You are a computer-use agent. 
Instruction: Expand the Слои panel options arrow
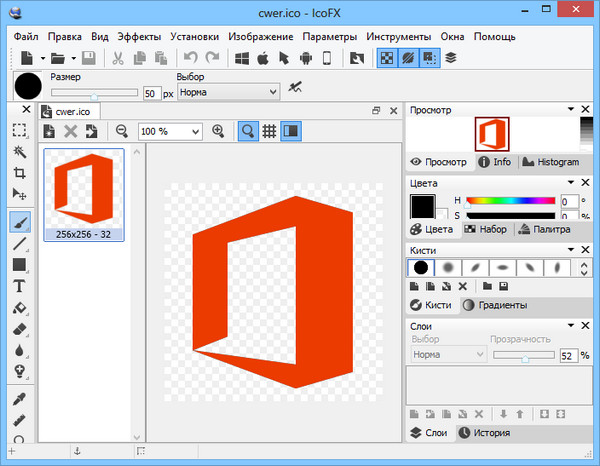click(x=571, y=326)
